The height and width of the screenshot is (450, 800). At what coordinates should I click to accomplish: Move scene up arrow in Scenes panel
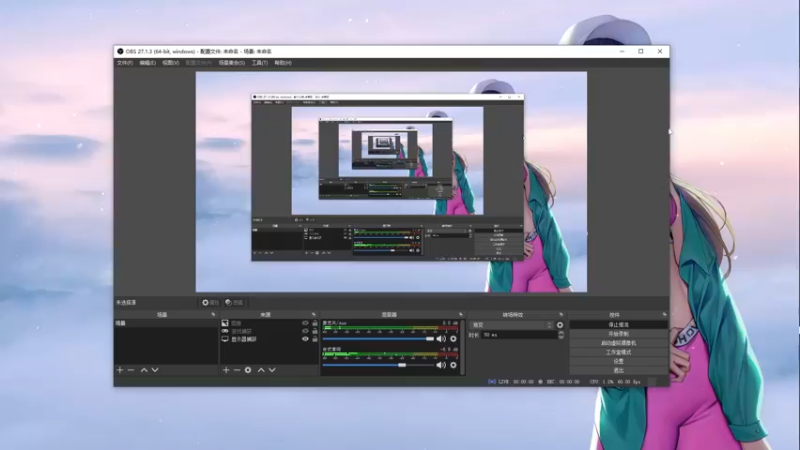(x=144, y=370)
